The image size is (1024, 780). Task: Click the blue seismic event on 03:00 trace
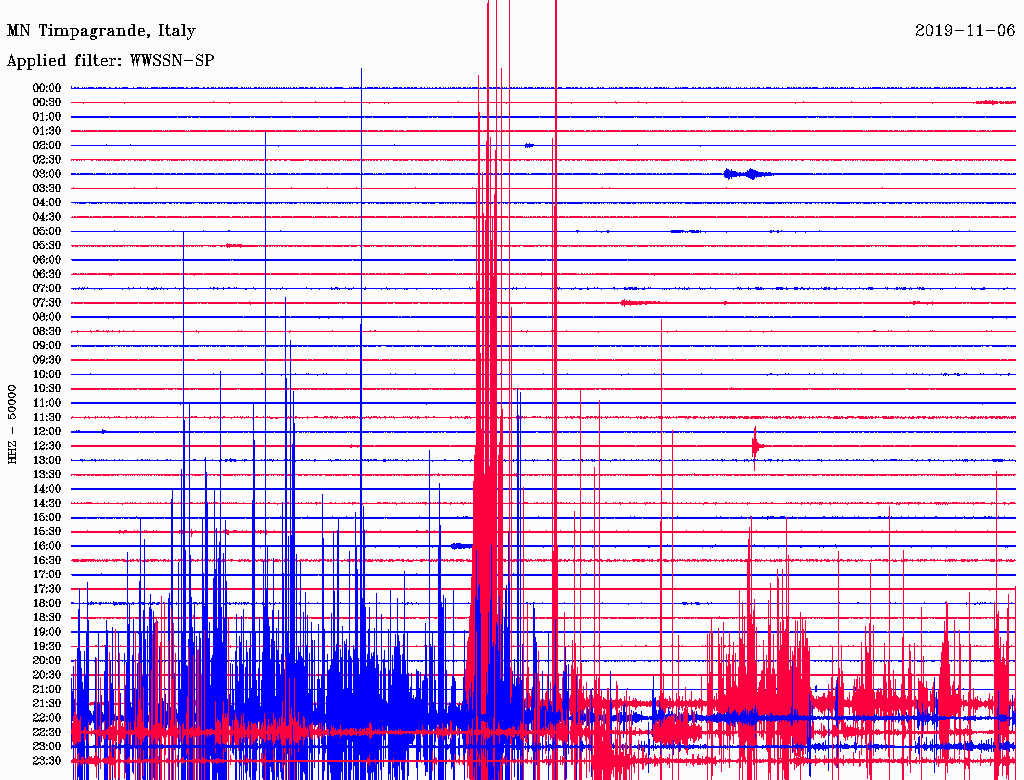[748, 174]
